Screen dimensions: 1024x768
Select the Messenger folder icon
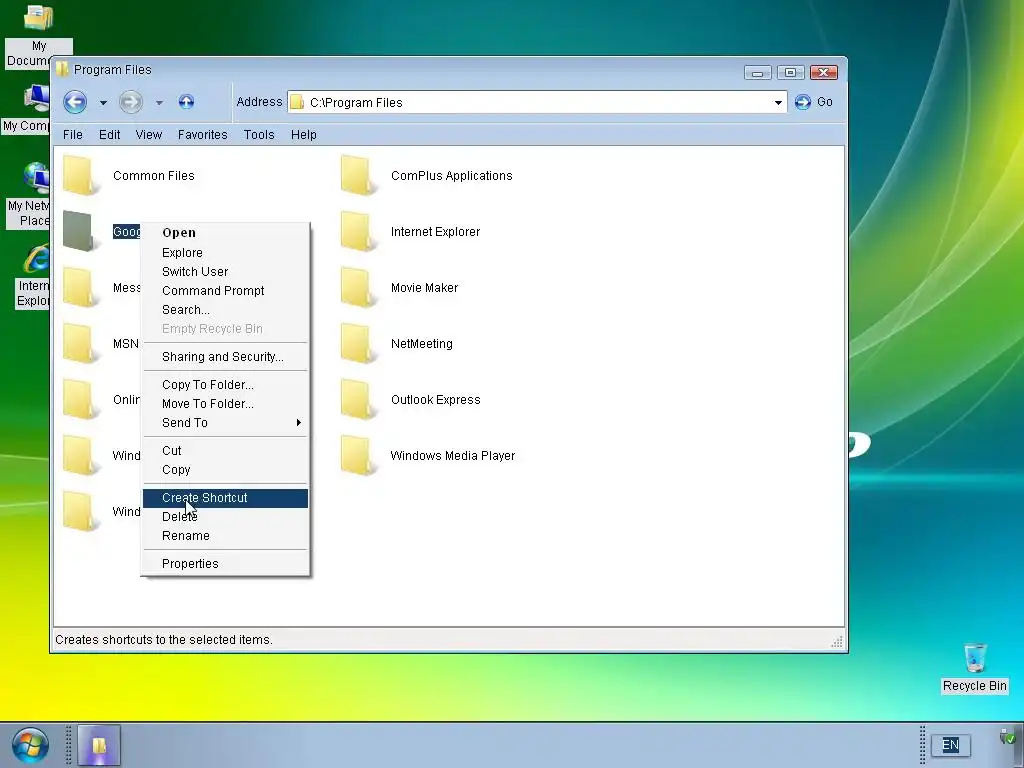point(80,287)
